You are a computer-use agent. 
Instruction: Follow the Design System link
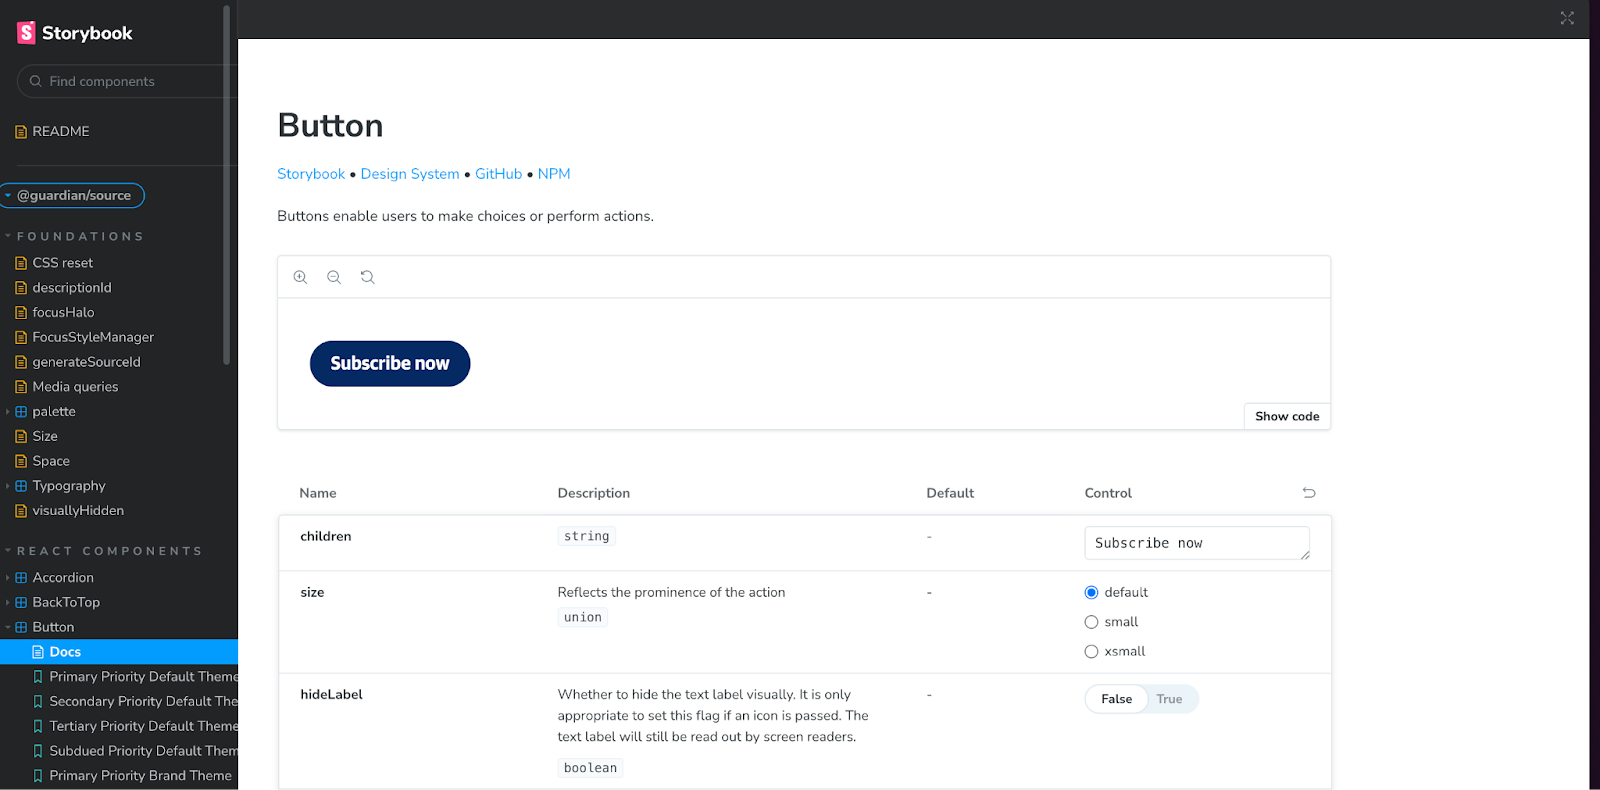click(410, 174)
